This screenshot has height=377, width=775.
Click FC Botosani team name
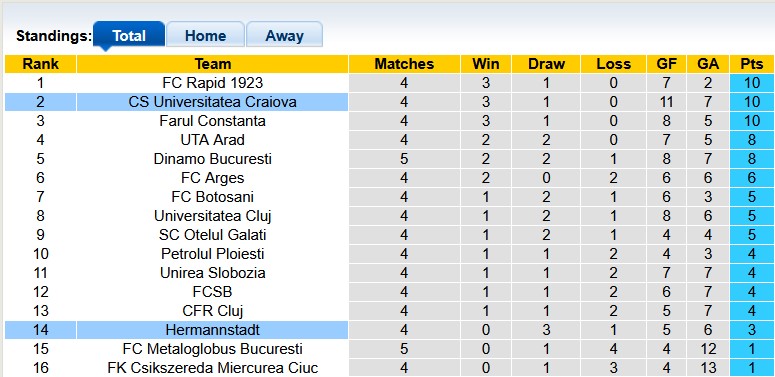tap(213, 197)
